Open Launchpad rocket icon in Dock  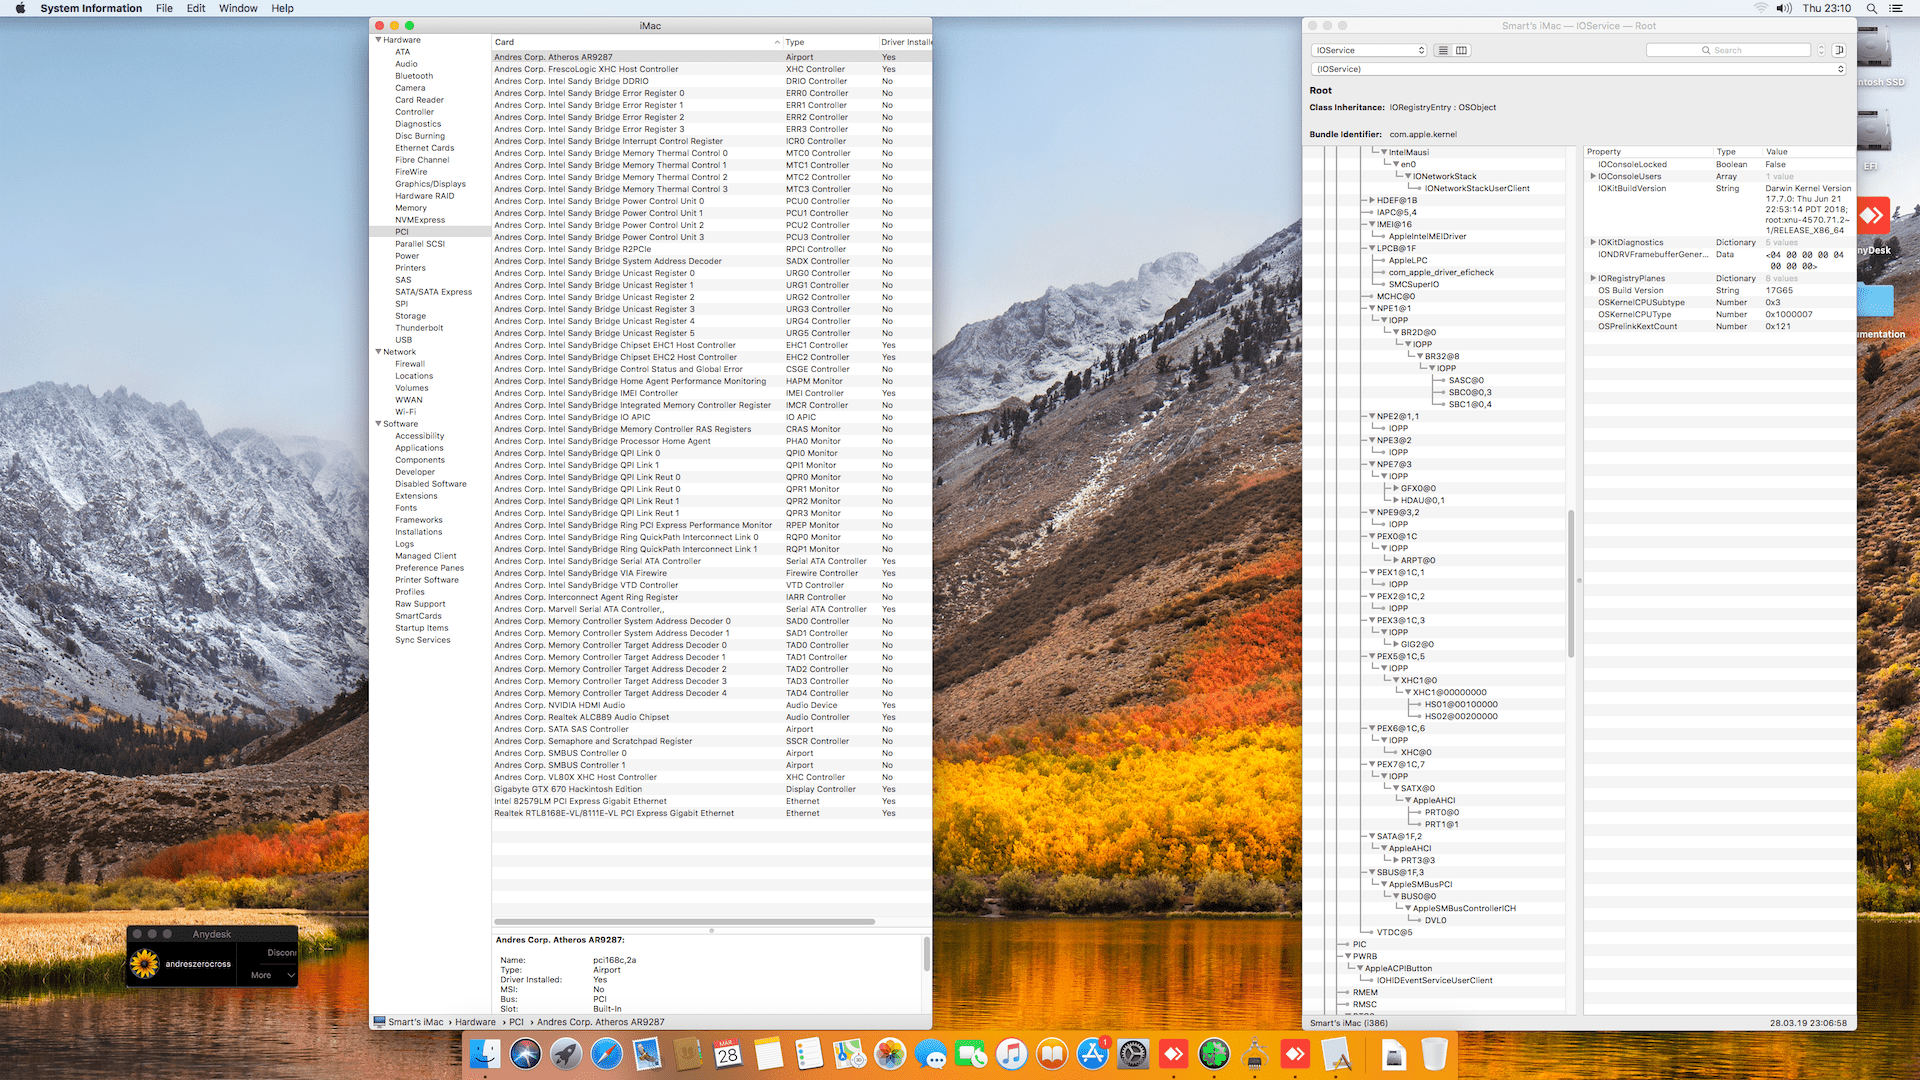pos(566,1054)
